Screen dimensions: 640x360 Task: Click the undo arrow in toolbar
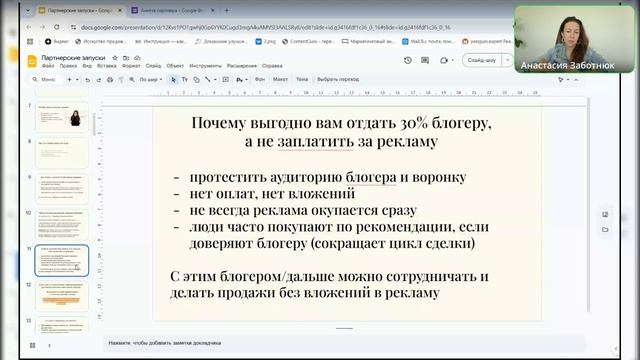(x=87, y=80)
